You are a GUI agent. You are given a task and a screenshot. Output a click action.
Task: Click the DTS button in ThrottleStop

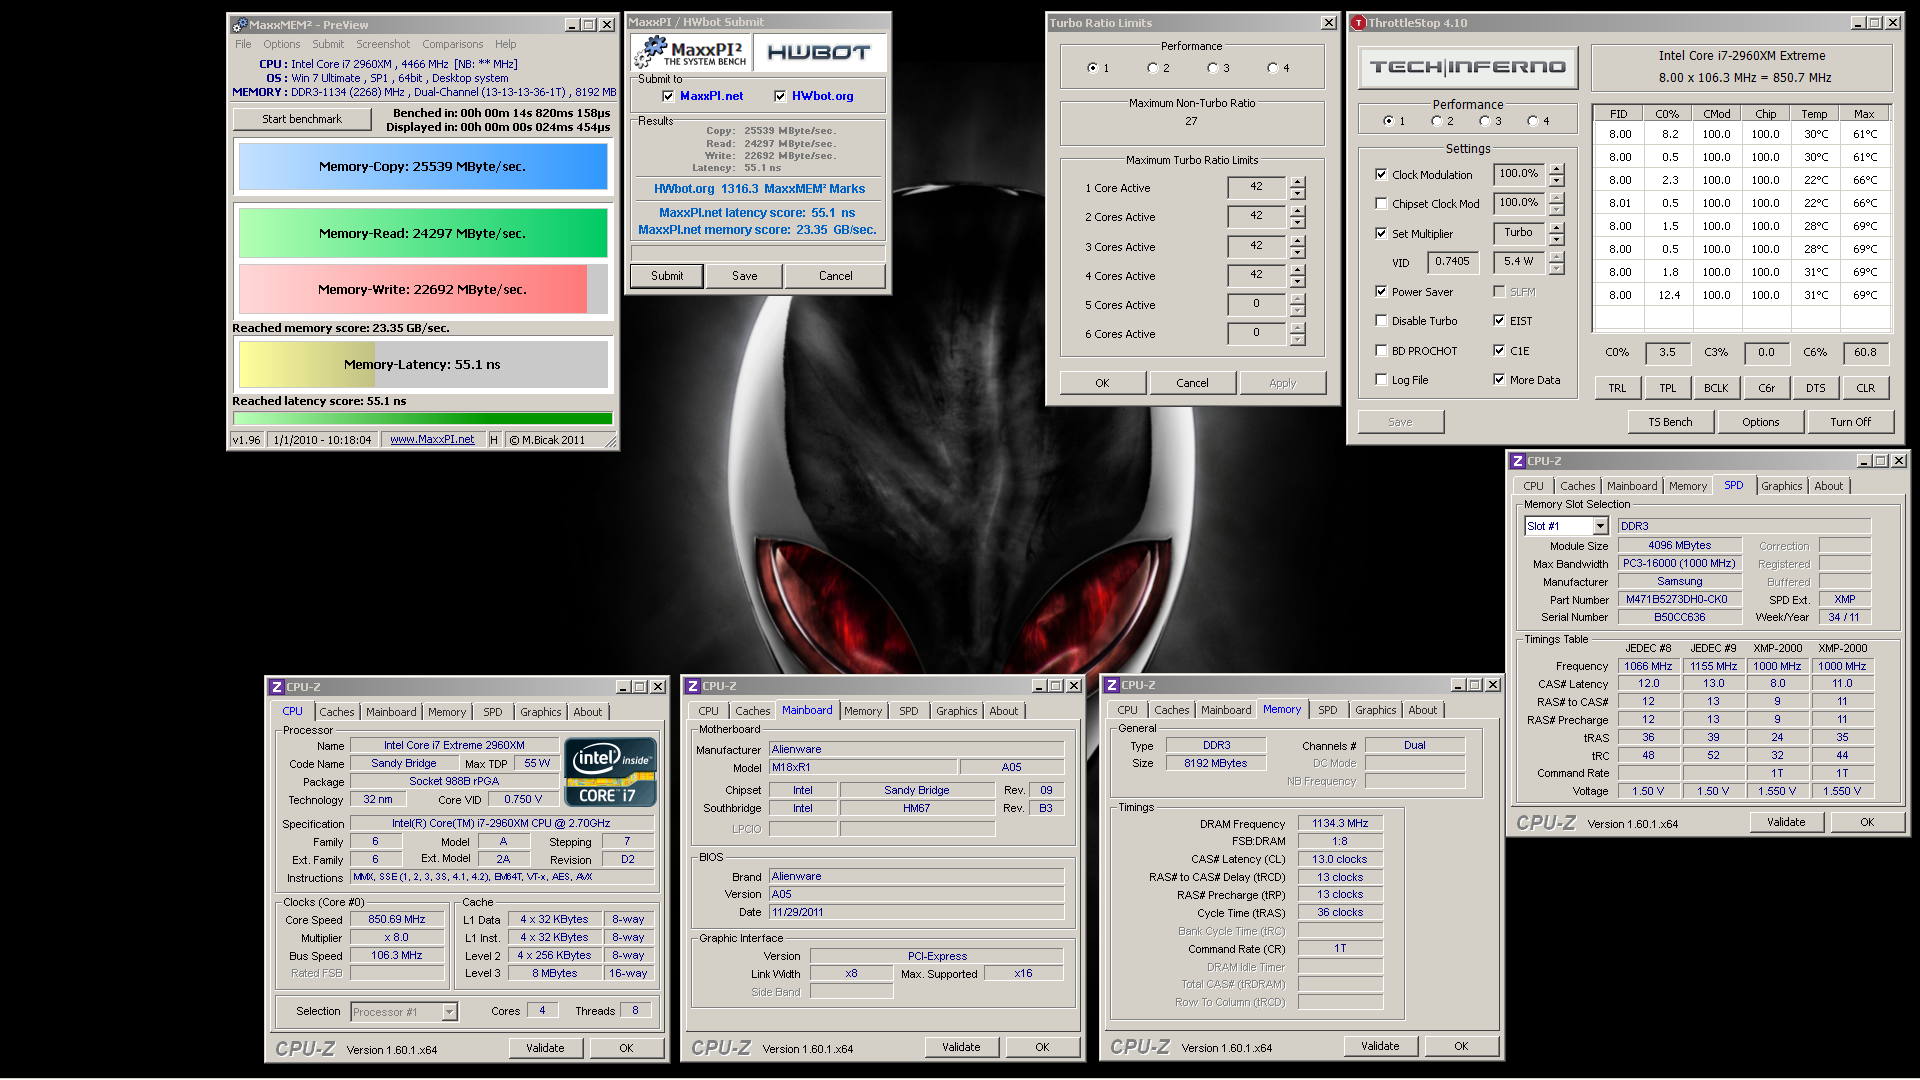point(1815,388)
